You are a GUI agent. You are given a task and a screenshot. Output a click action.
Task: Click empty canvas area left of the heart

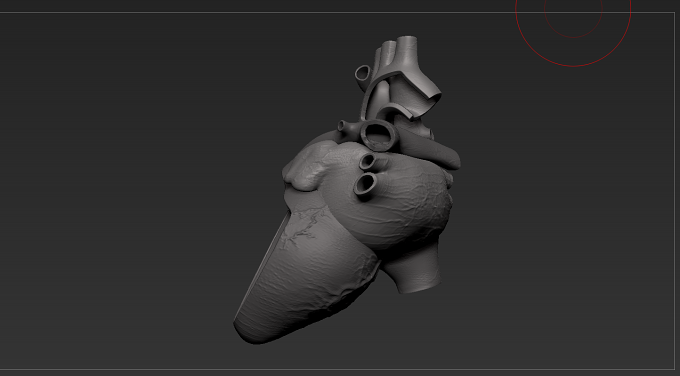pos(130,195)
